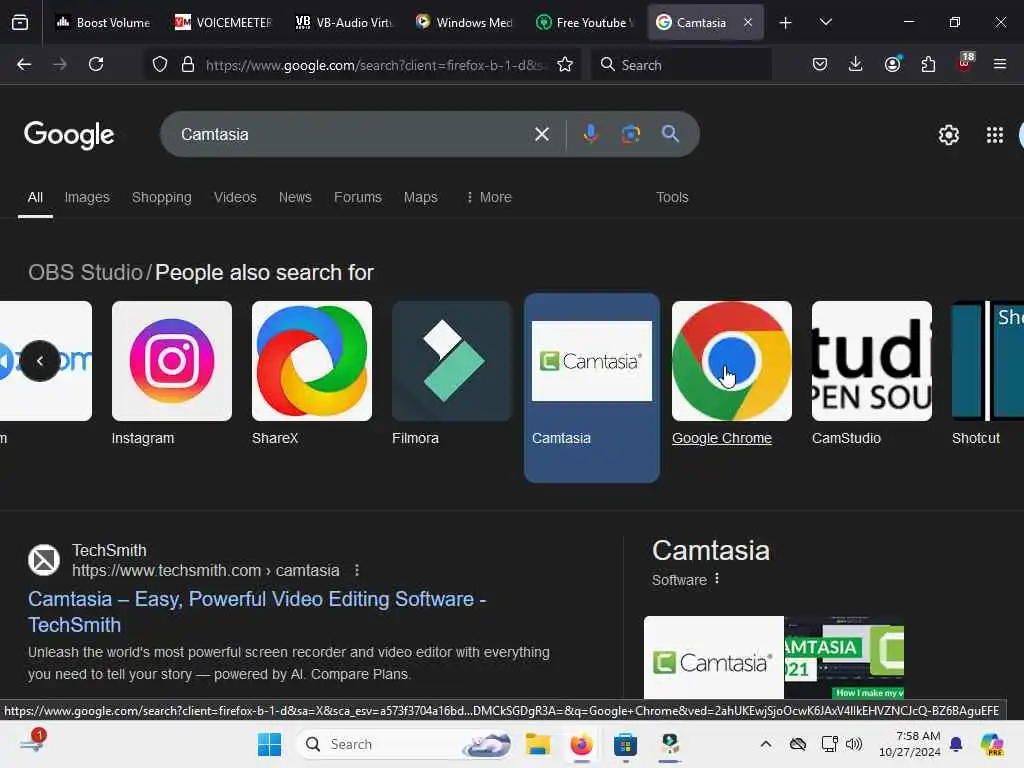Screen dimensions: 1024x768
Task: Bookmark this page with star icon
Action: [565, 64]
